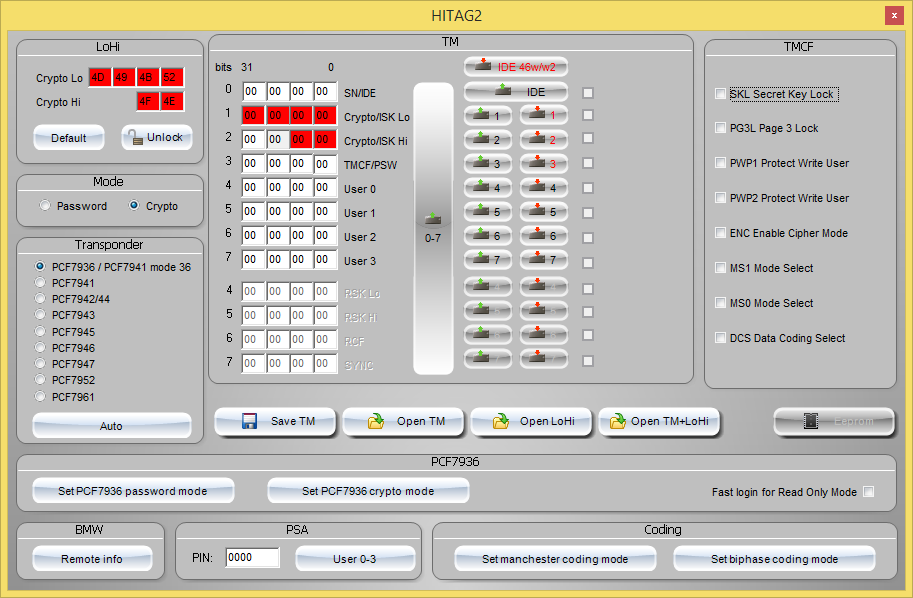Click the Default button in LoHi
Viewport: 913px width, 598px height.
point(69,137)
